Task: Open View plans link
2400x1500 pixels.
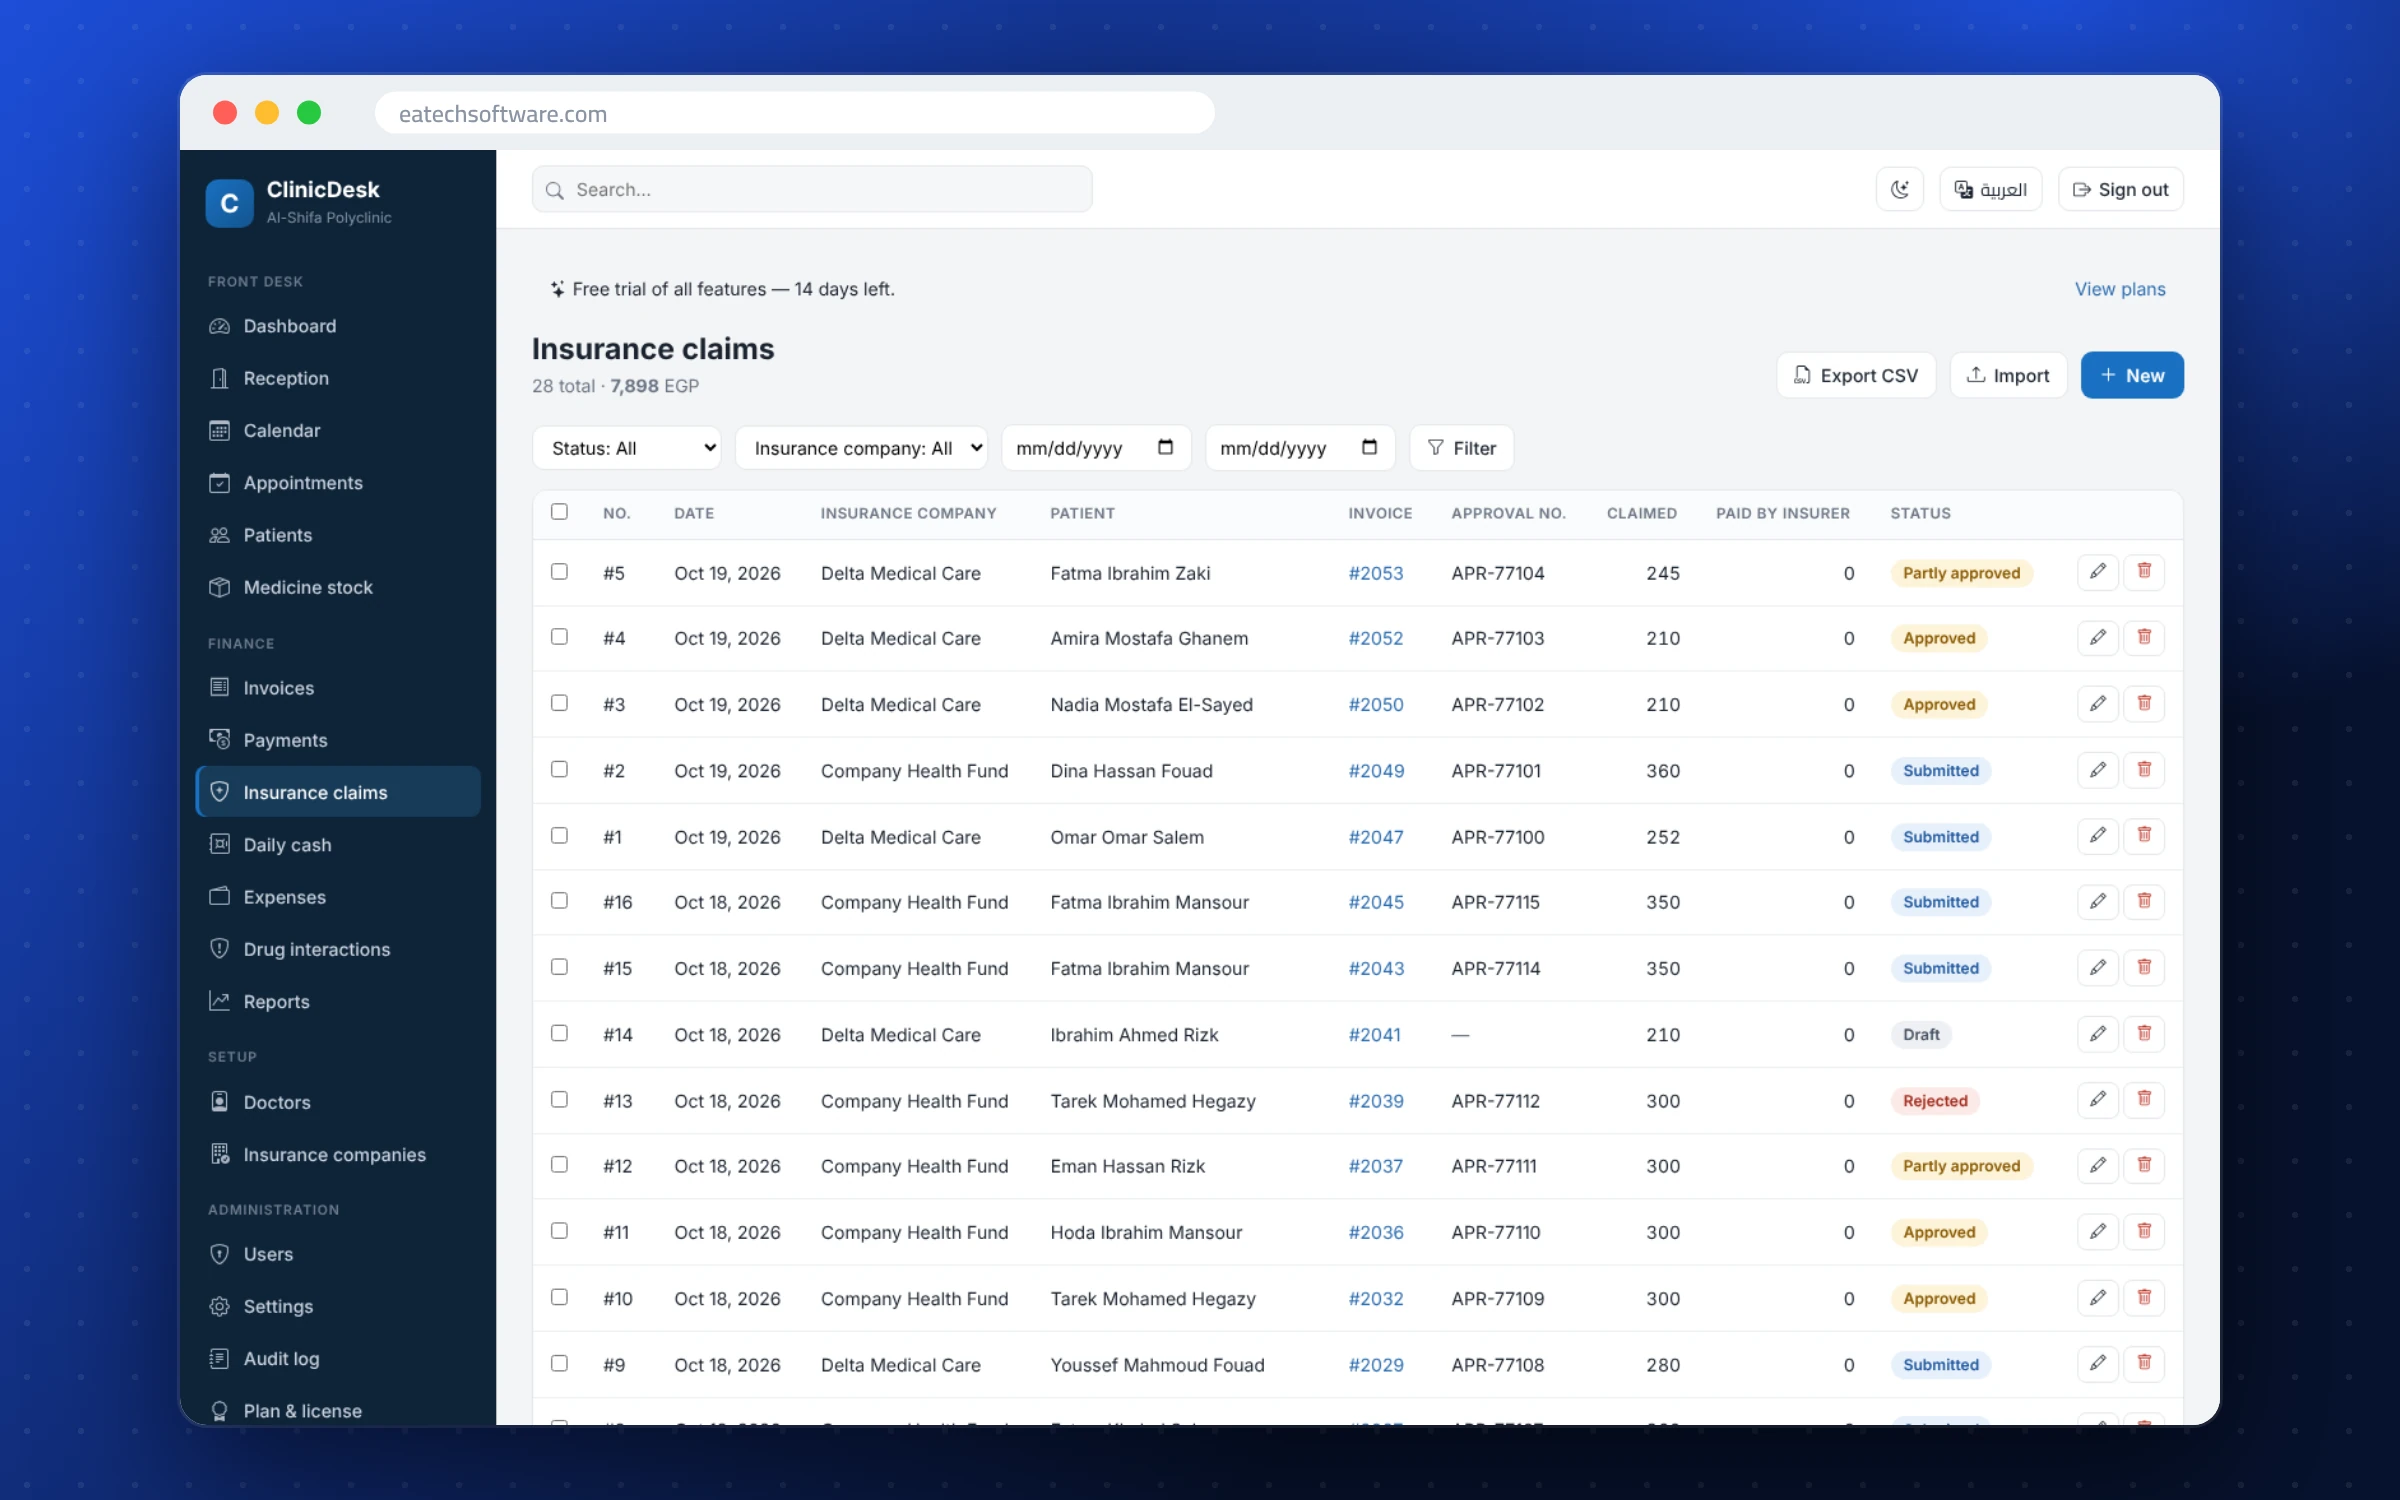Action: click(x=2120, y=289)
